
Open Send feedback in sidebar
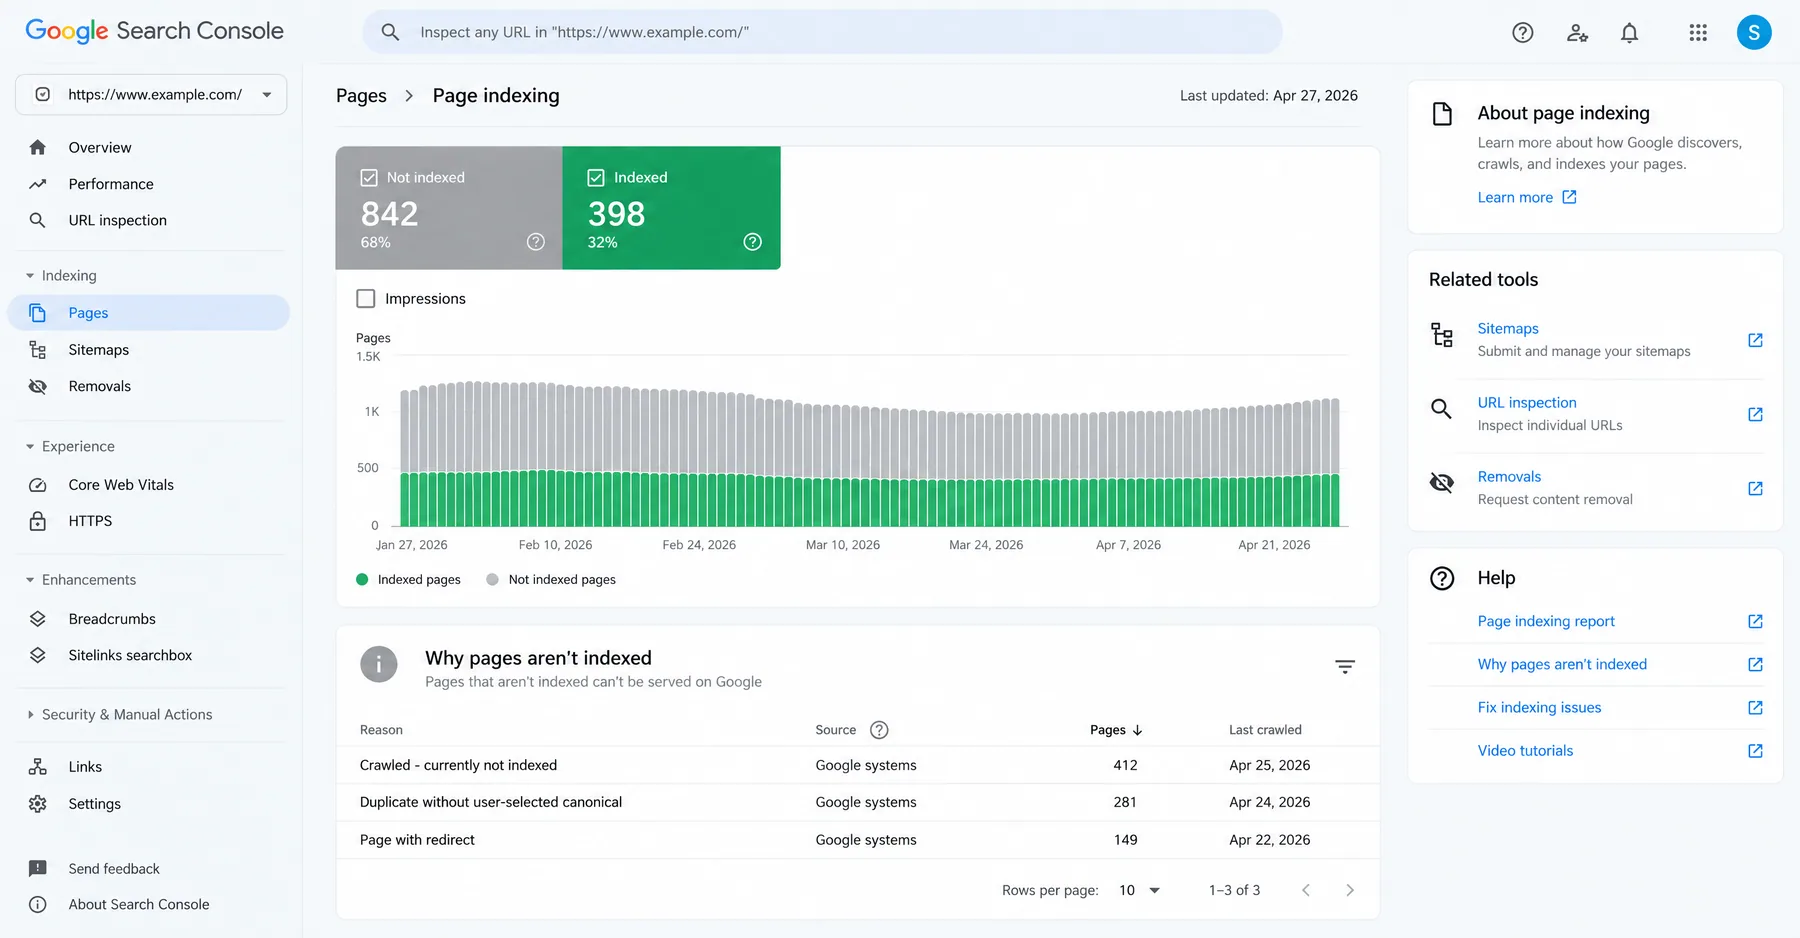(113, 868)
